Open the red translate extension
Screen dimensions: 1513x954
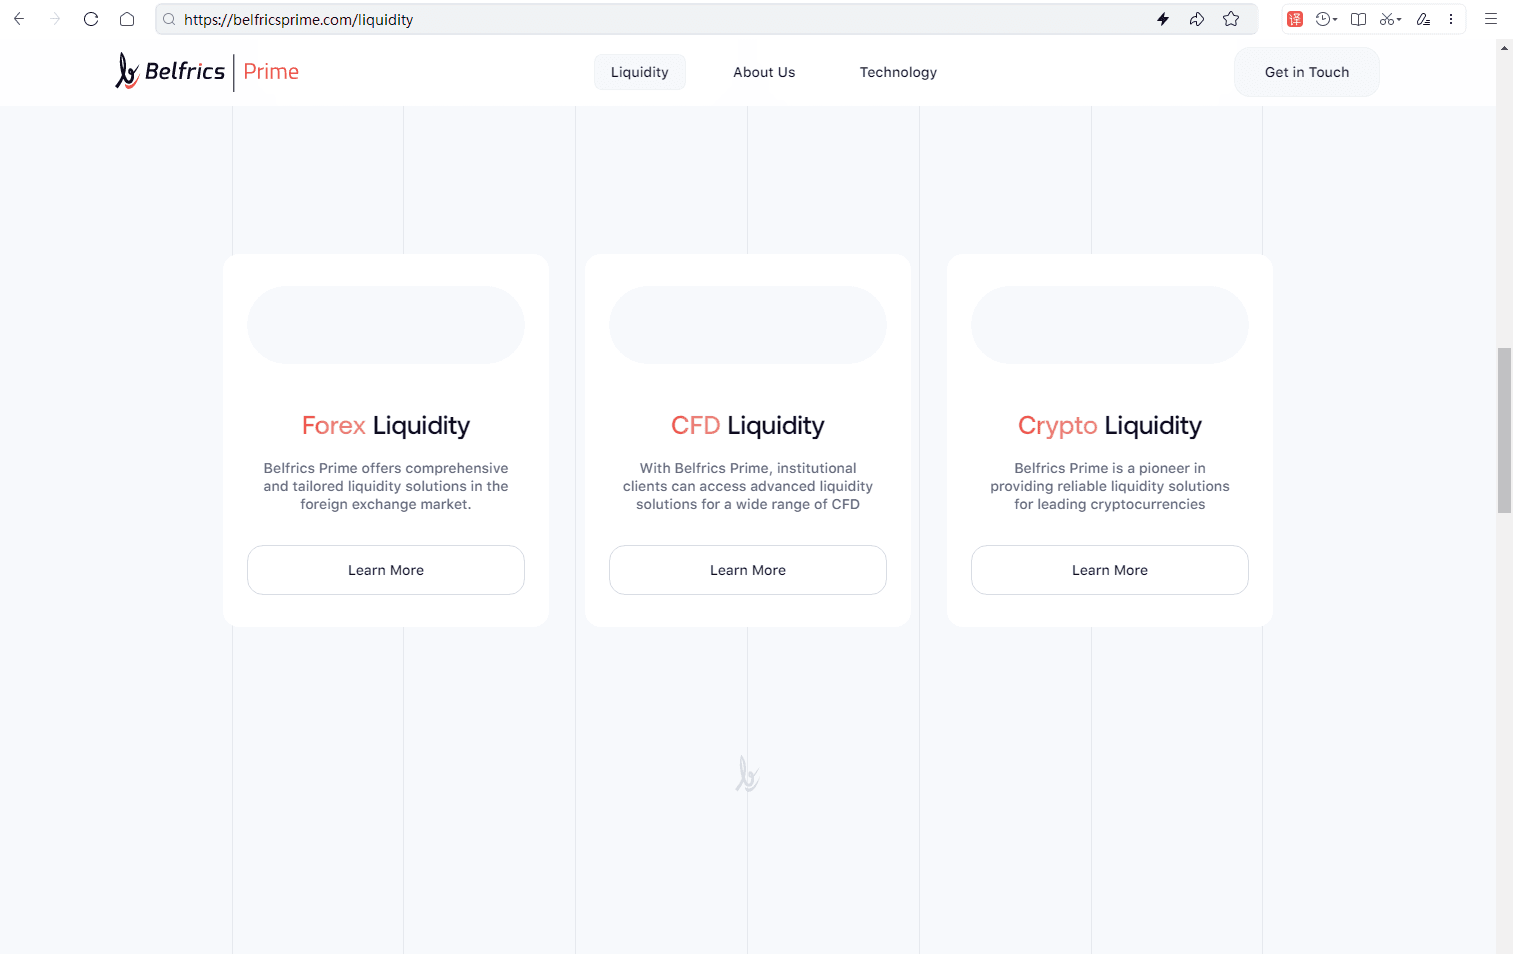point(1295,19)
